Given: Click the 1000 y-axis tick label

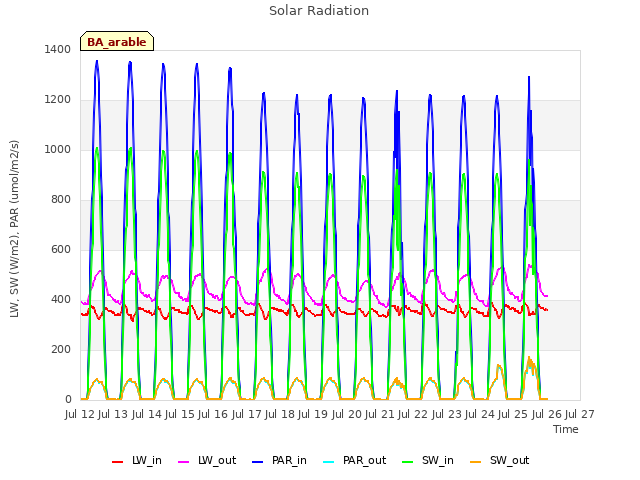Looking at the screenshot, I should [x=58, y=149].
